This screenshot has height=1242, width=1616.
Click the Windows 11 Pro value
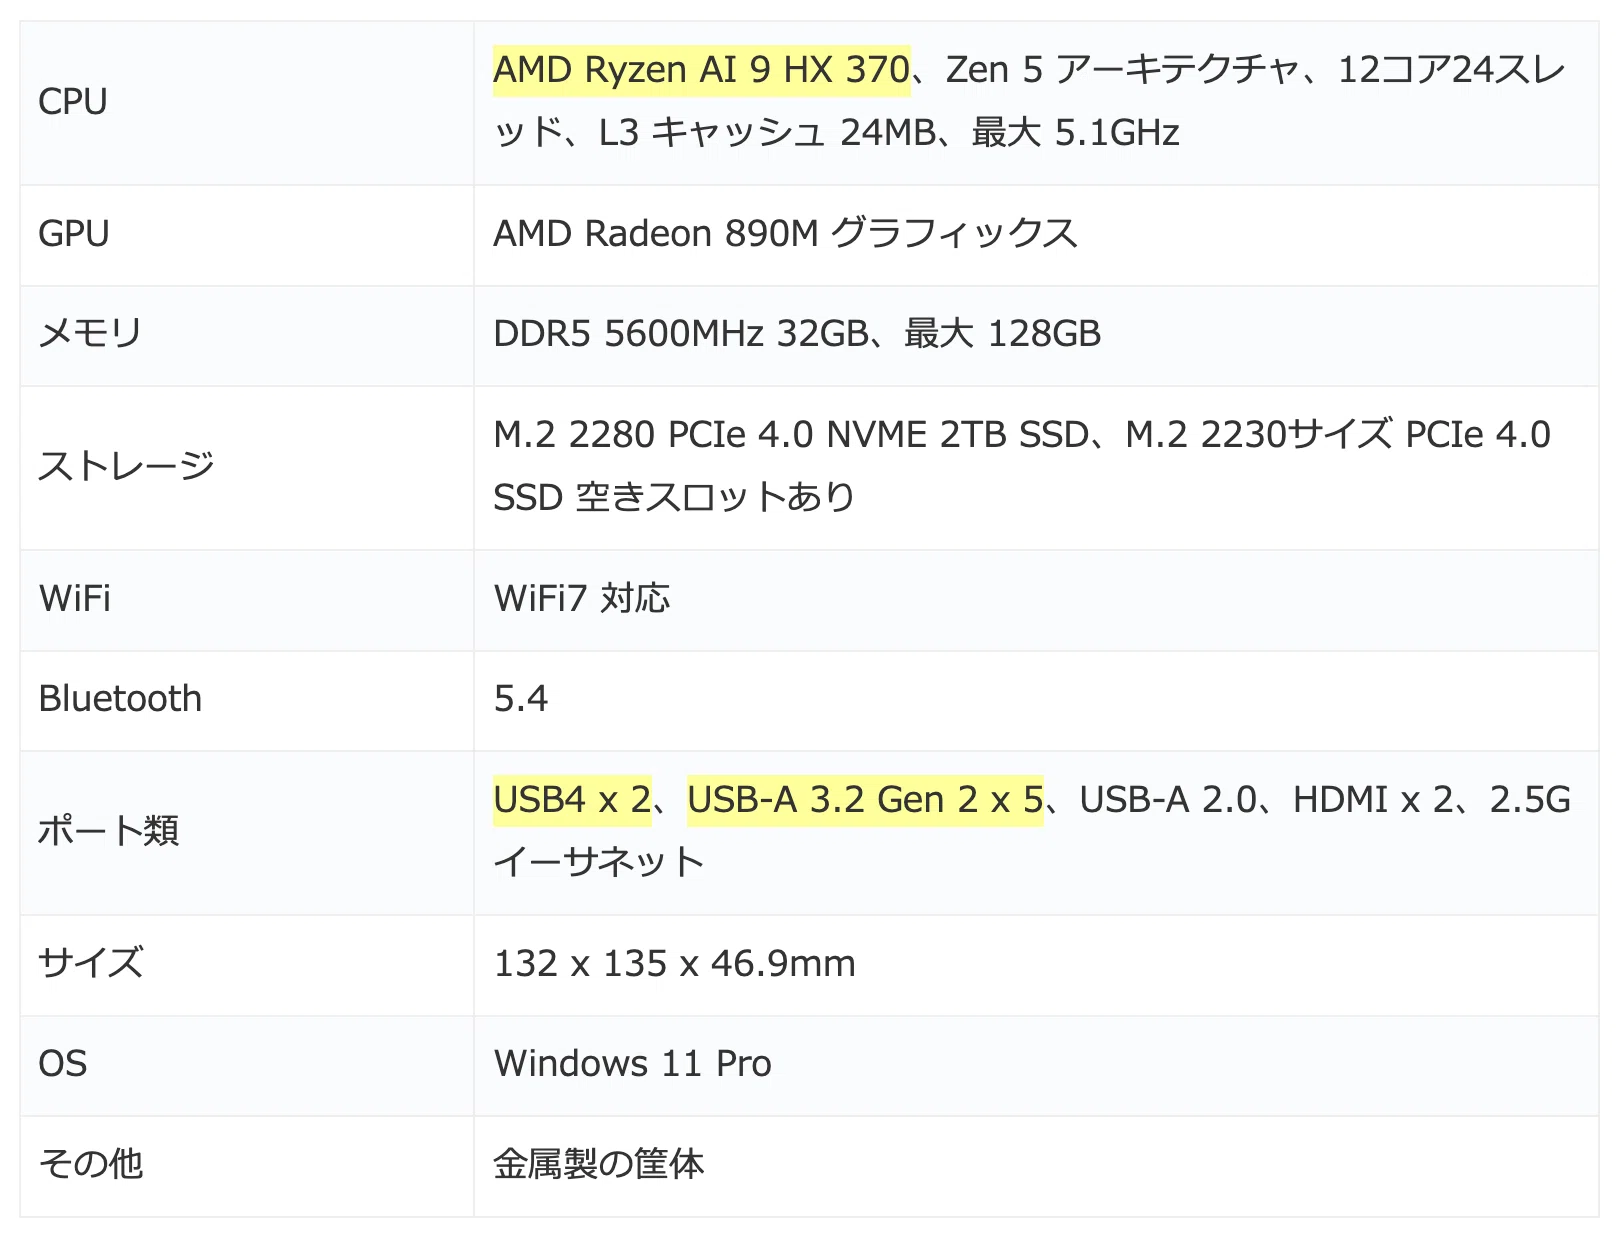coord(633,1063)
